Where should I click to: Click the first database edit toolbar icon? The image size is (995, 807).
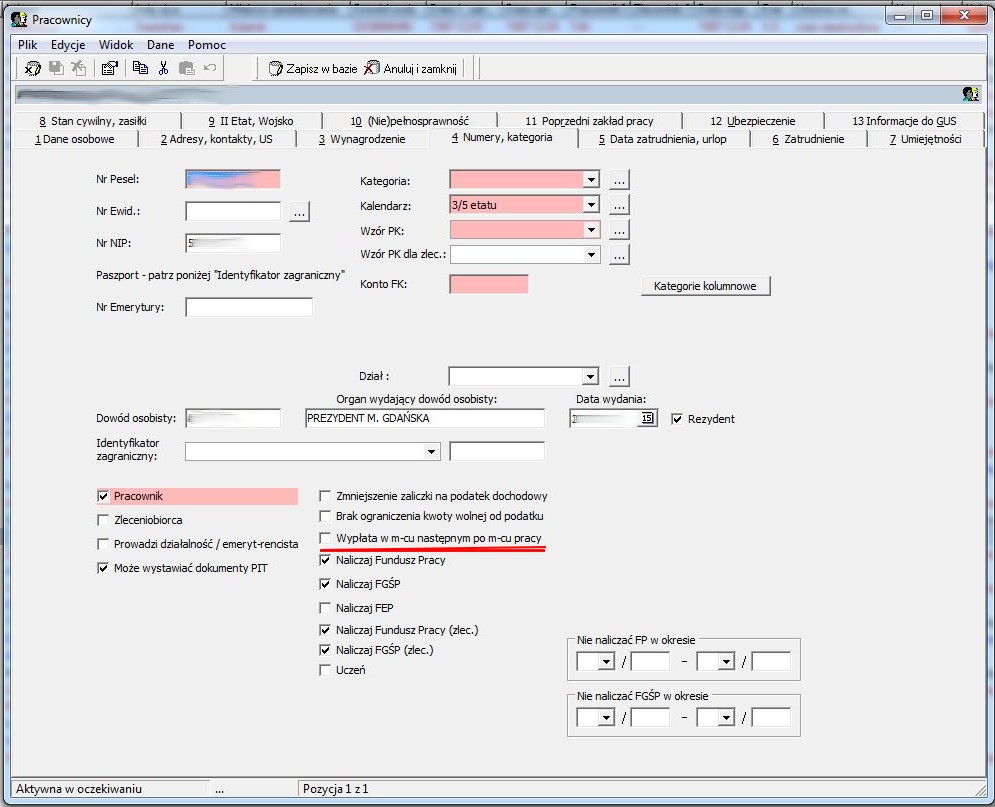click(32, 68)
